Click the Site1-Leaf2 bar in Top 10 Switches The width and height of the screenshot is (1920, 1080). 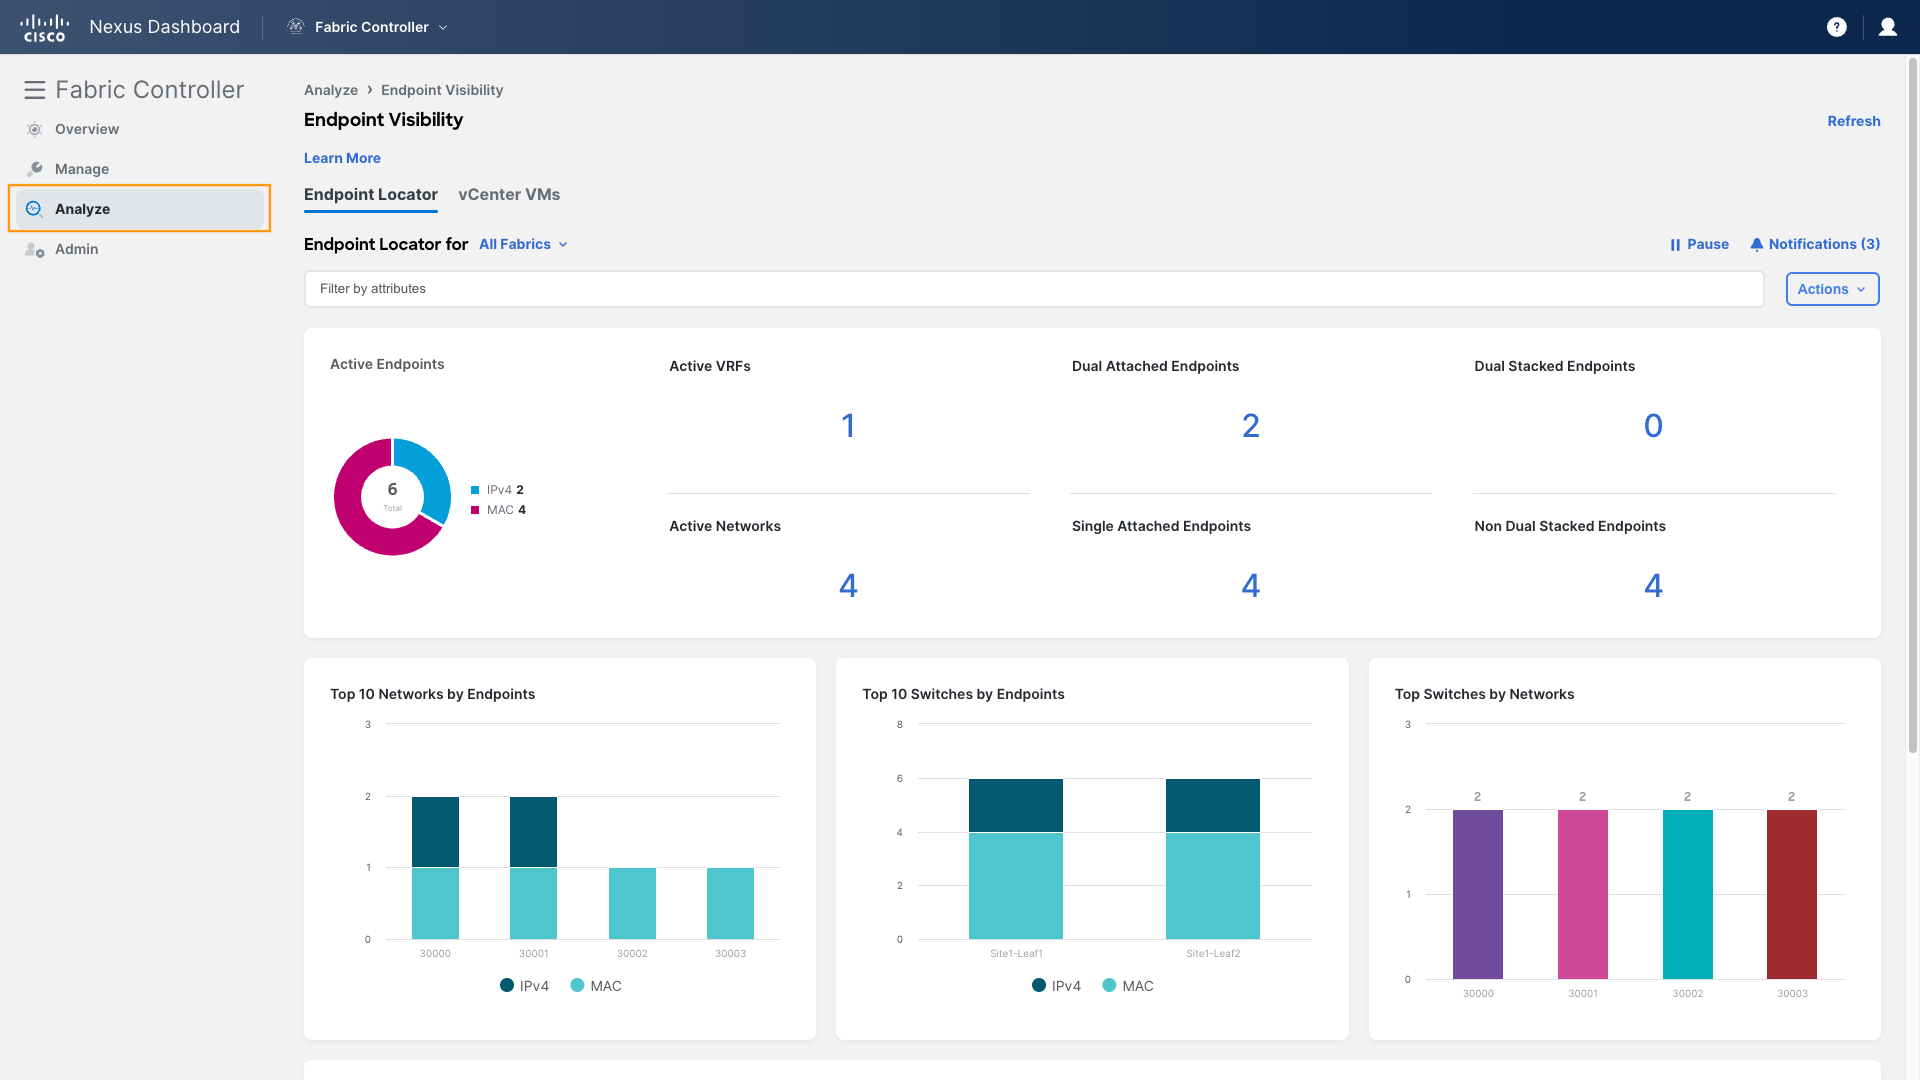(1213, 859)
